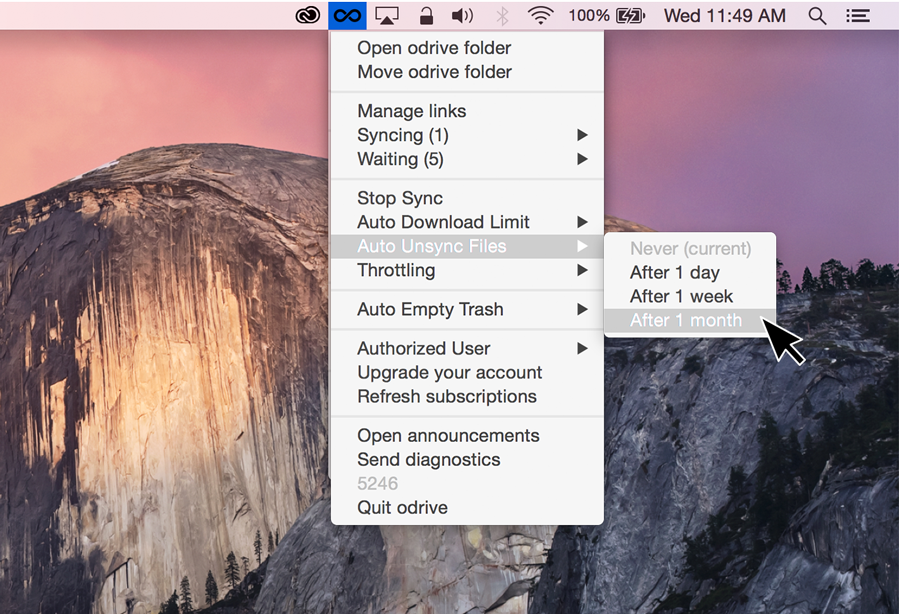Screen dimensions: 900x614
Task: Set auto unsync to After 1 week
Action: coord(690,297)
